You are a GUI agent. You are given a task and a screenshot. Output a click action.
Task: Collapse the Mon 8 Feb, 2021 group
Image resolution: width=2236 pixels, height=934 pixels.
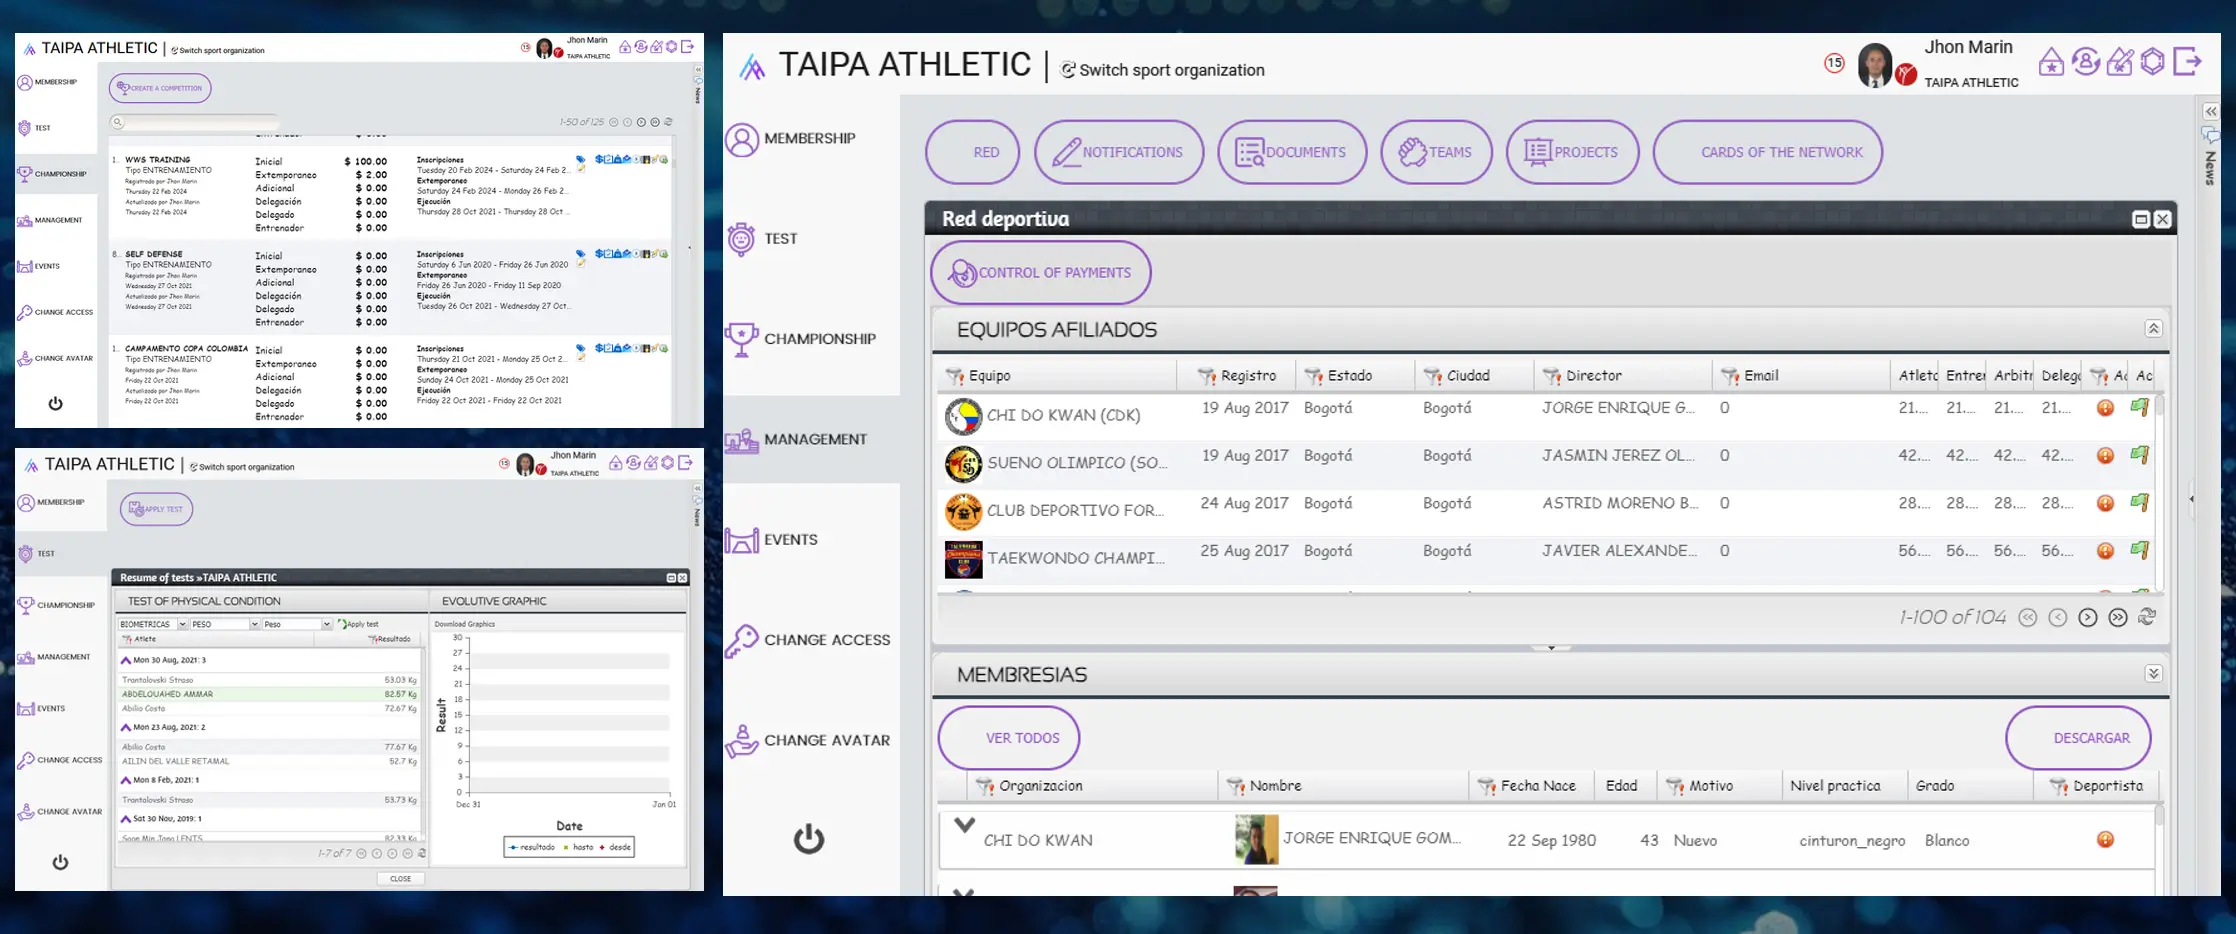(126, 780)
